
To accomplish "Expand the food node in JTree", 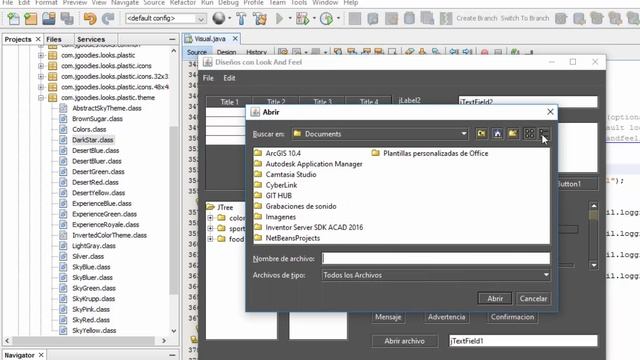I will (210, 239).
